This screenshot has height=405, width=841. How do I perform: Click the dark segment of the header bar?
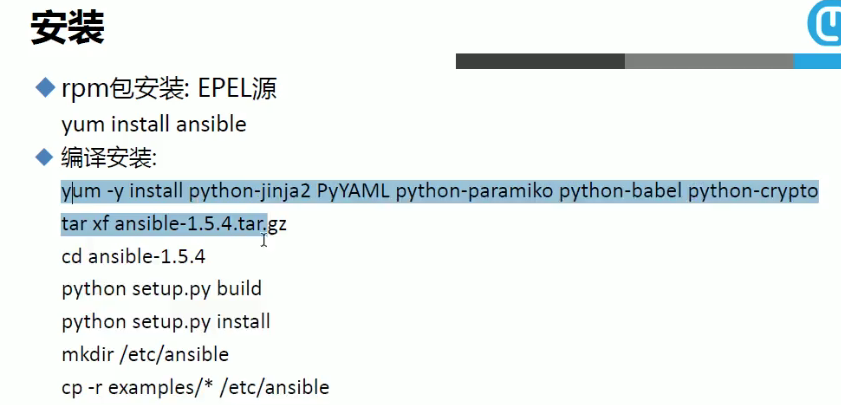point(540,61)
